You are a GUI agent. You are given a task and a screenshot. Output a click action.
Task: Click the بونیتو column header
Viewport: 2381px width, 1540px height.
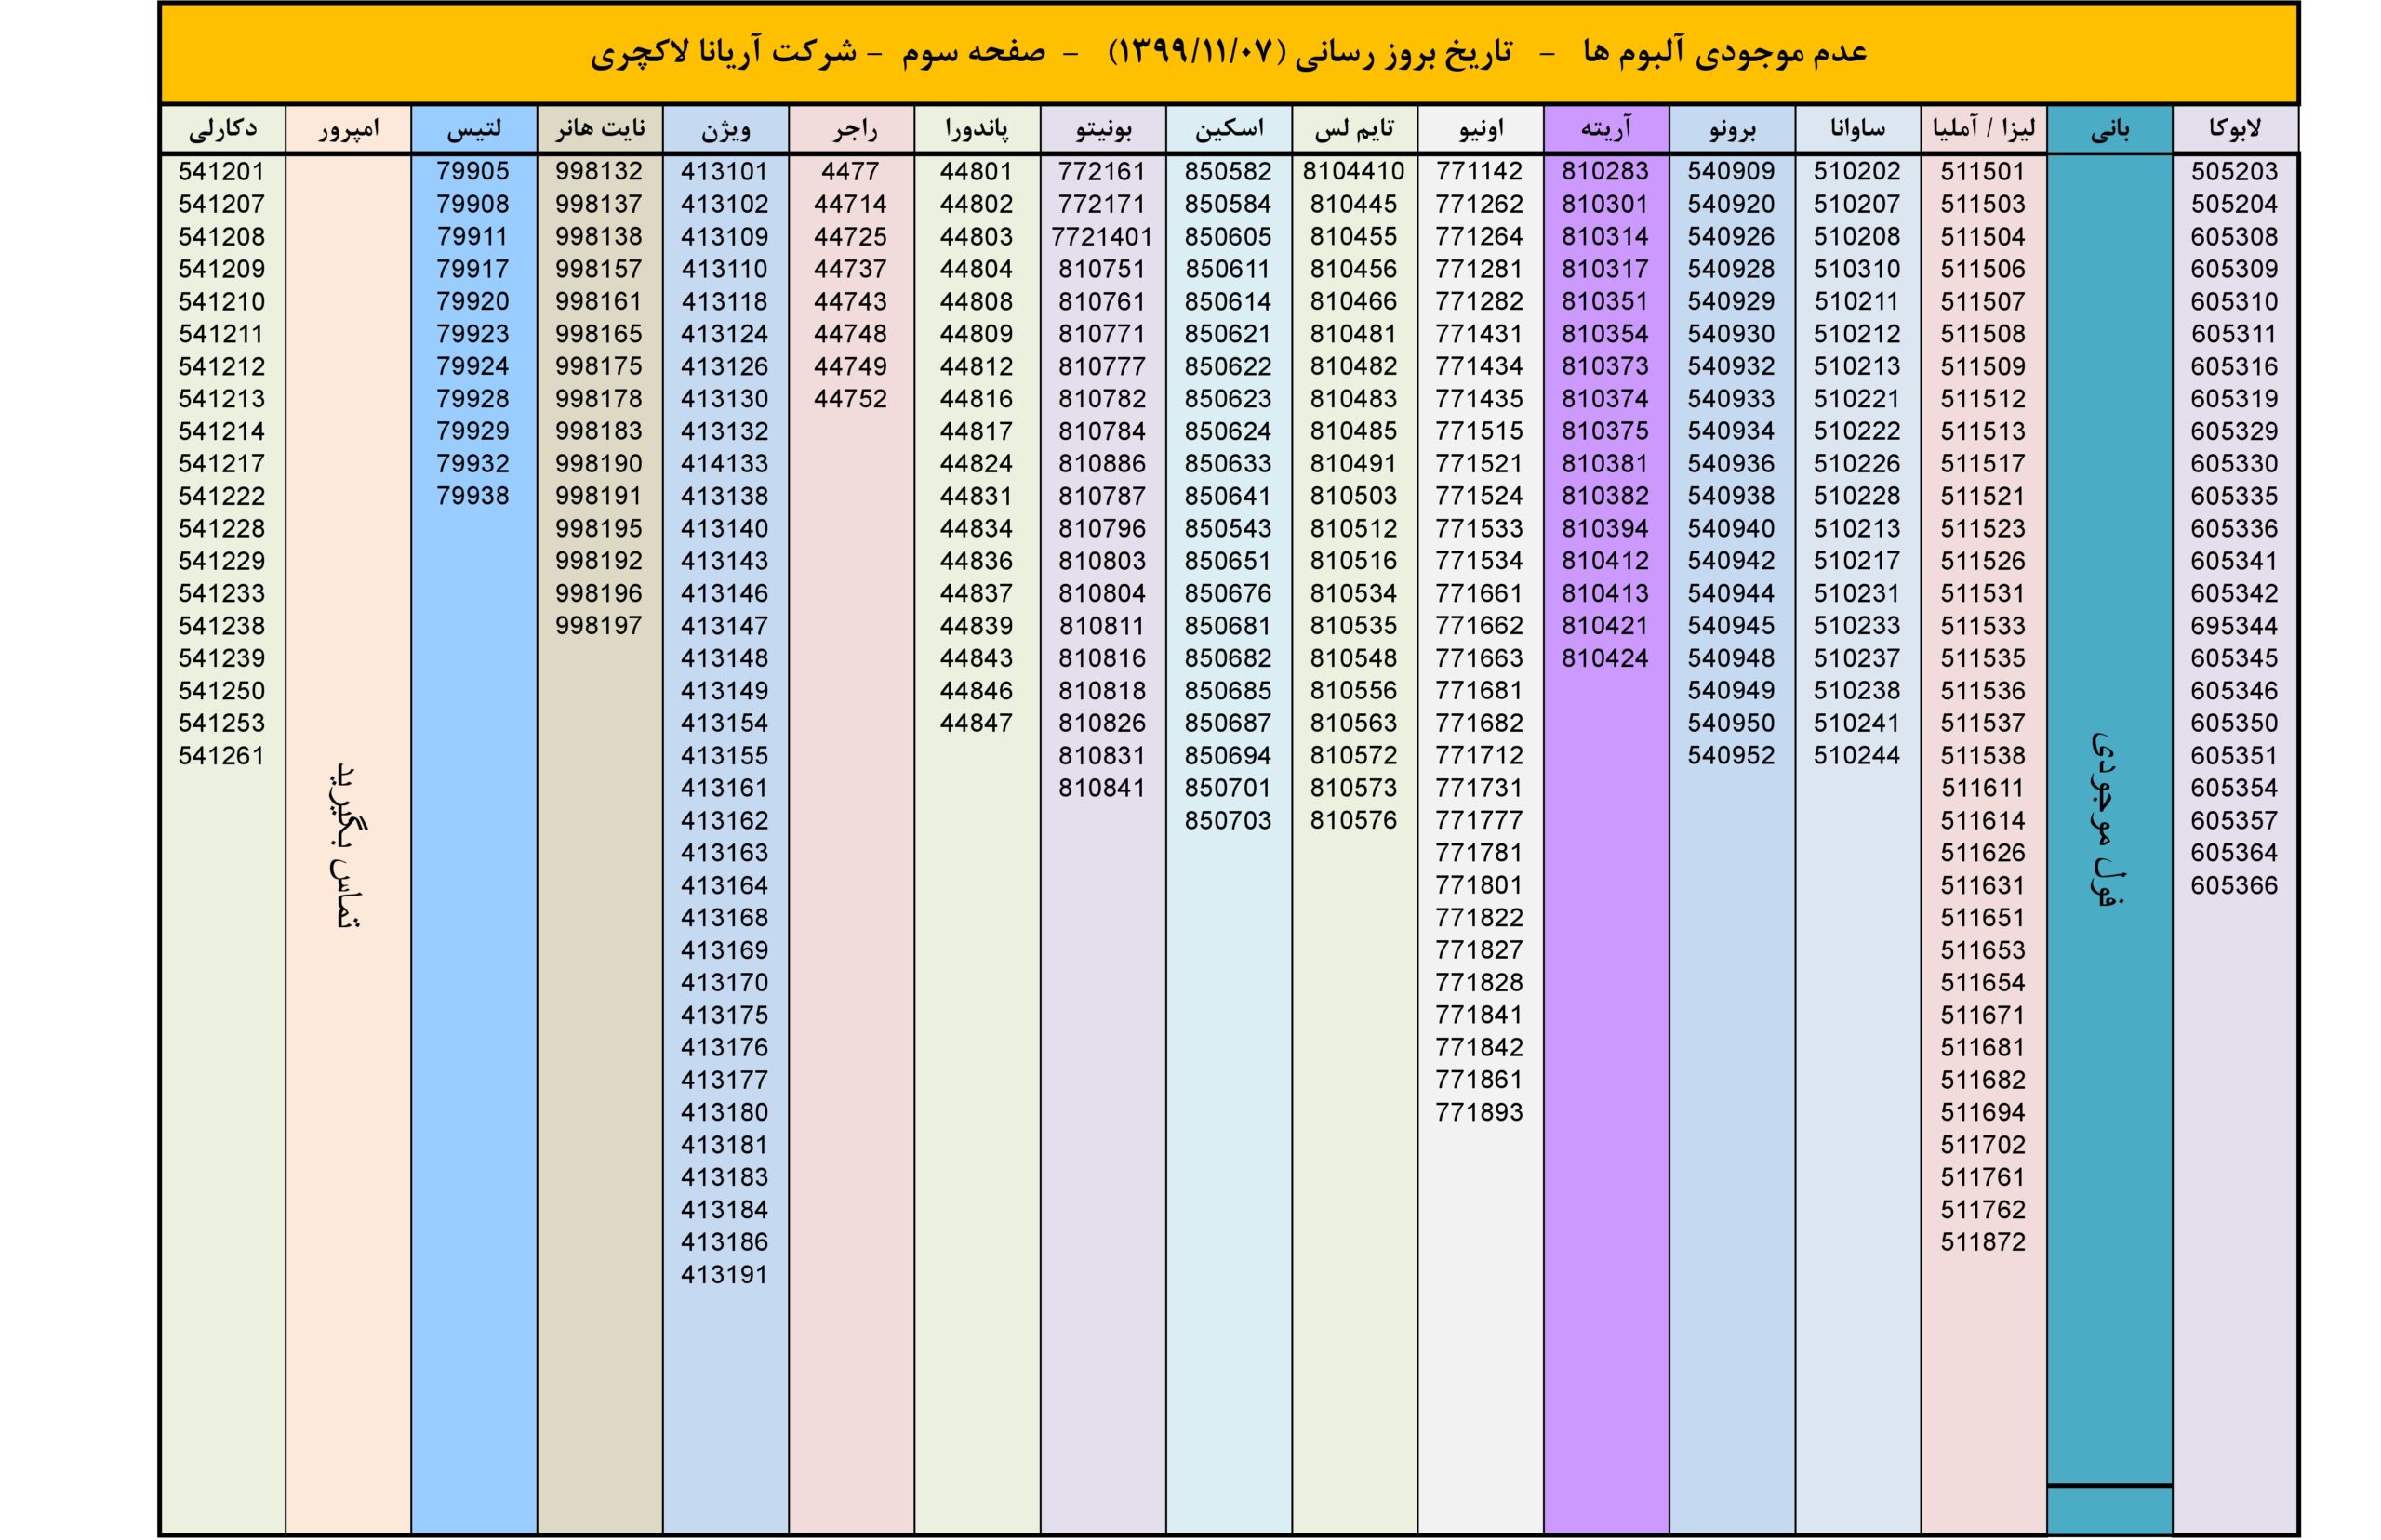click(x=1102, y=129)
